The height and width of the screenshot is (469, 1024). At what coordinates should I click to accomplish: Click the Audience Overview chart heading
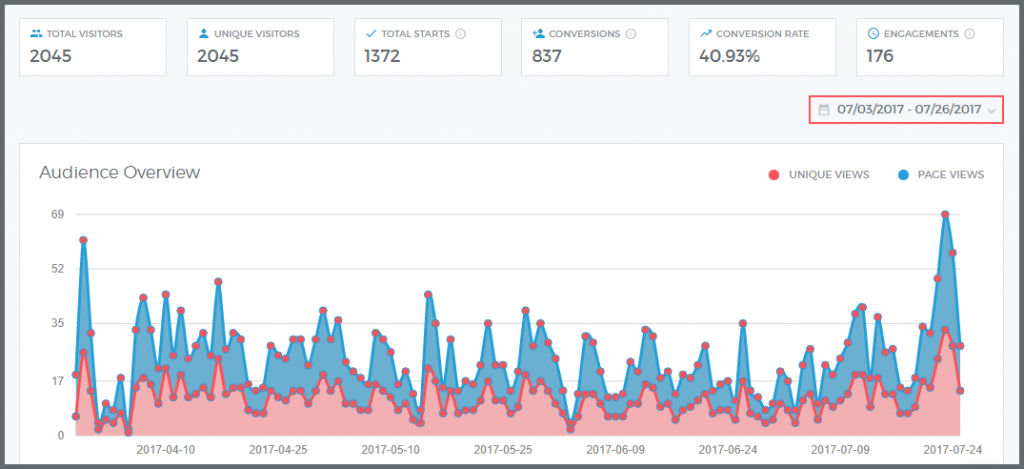click(120, 172)
